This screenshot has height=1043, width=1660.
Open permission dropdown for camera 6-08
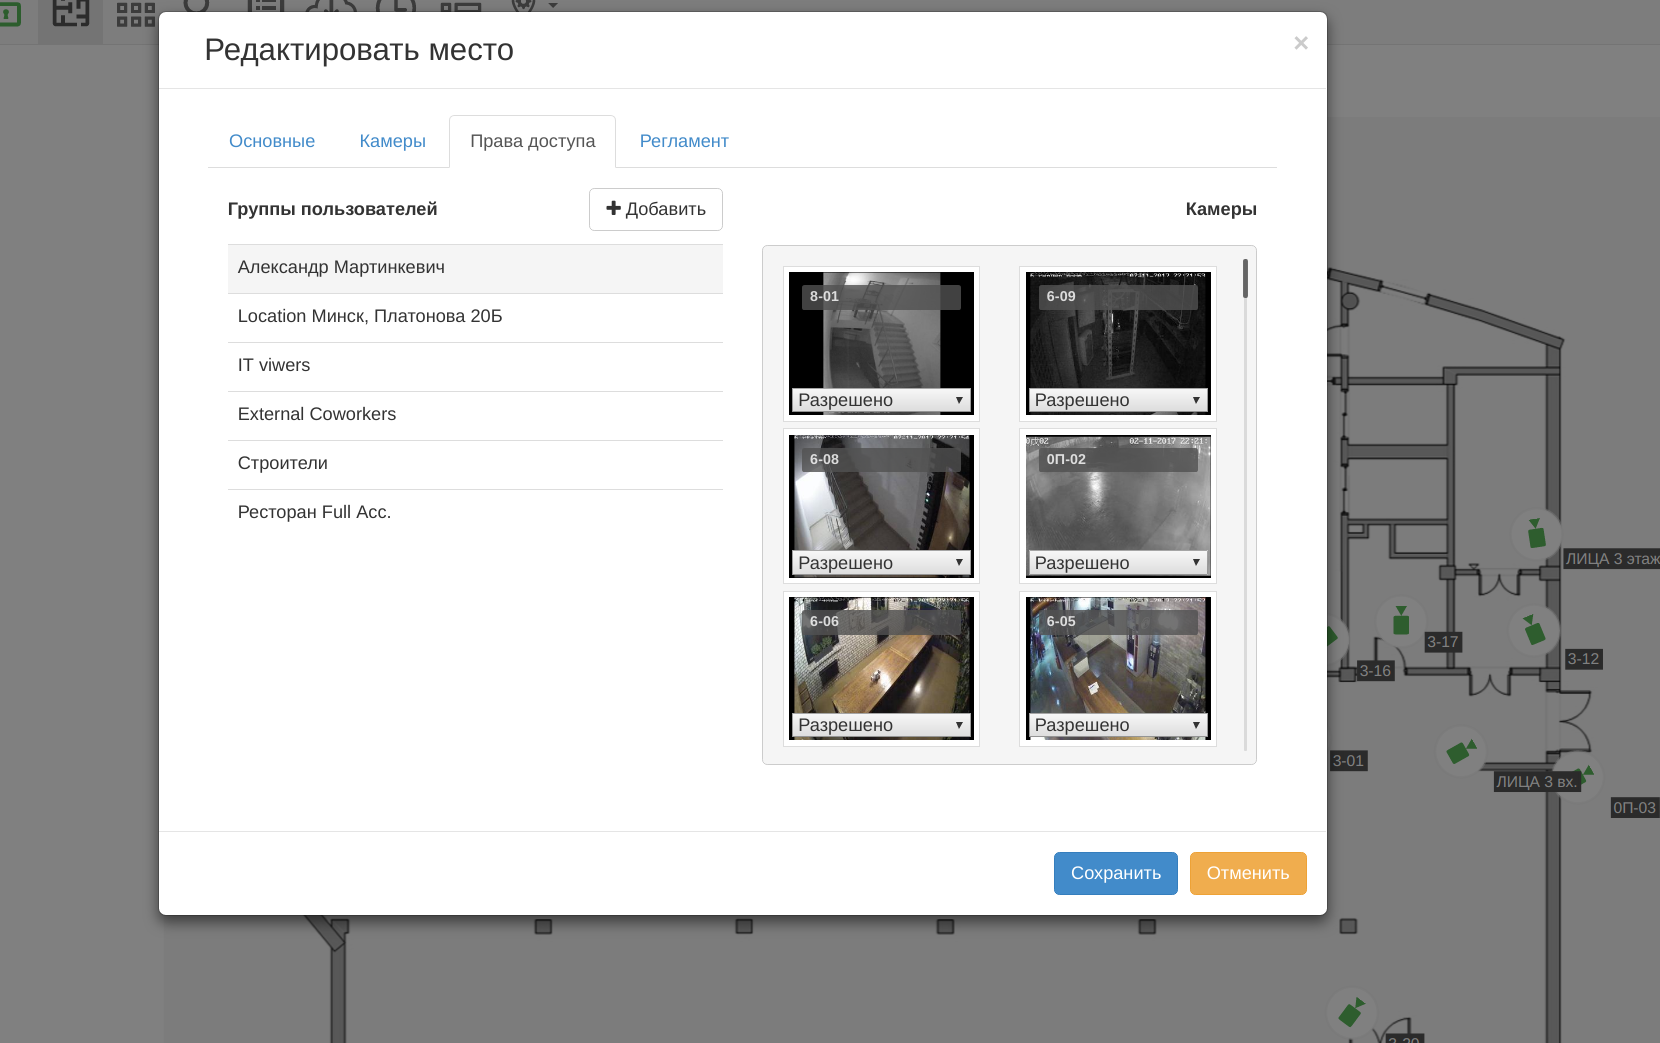(881, 563)
